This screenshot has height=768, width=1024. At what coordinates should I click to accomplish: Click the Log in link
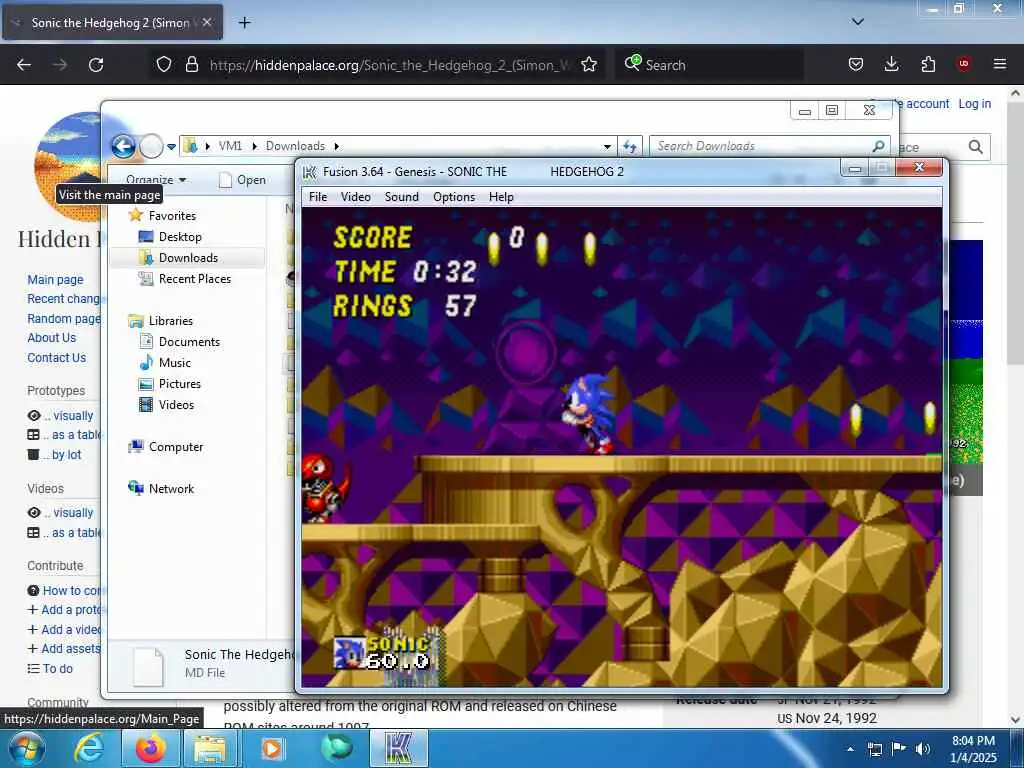pos(974,104)
